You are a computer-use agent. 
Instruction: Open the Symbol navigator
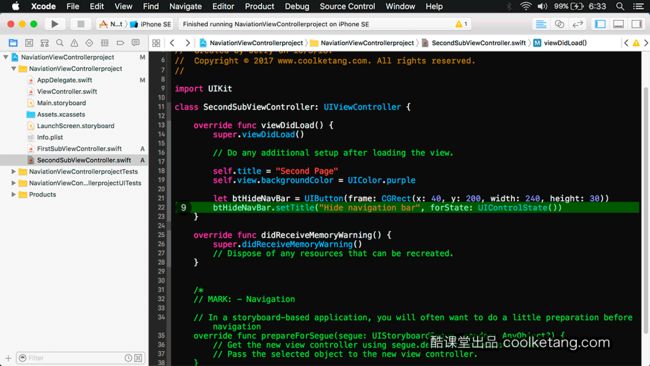point(44,43)
